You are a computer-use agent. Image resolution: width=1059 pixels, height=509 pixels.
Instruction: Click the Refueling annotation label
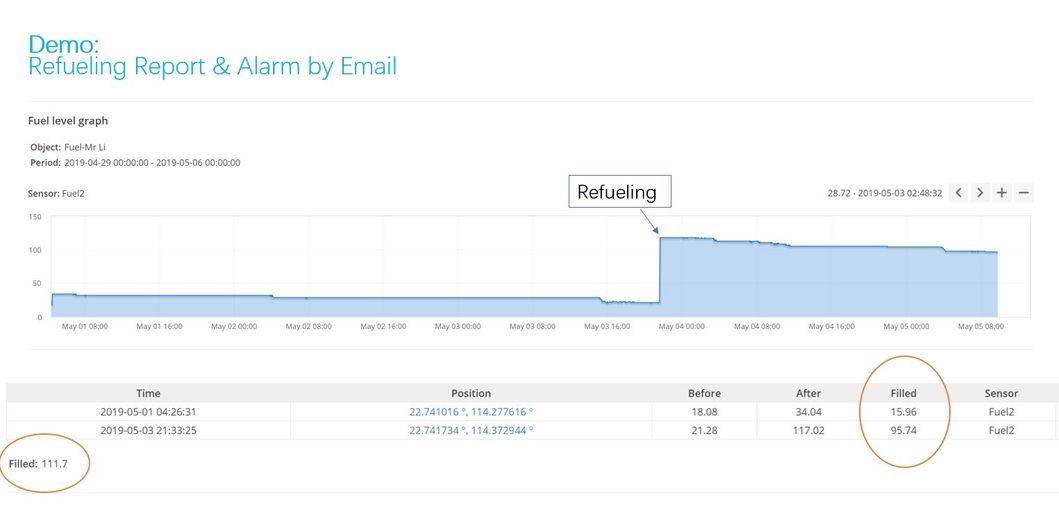[x=617, y=192]
